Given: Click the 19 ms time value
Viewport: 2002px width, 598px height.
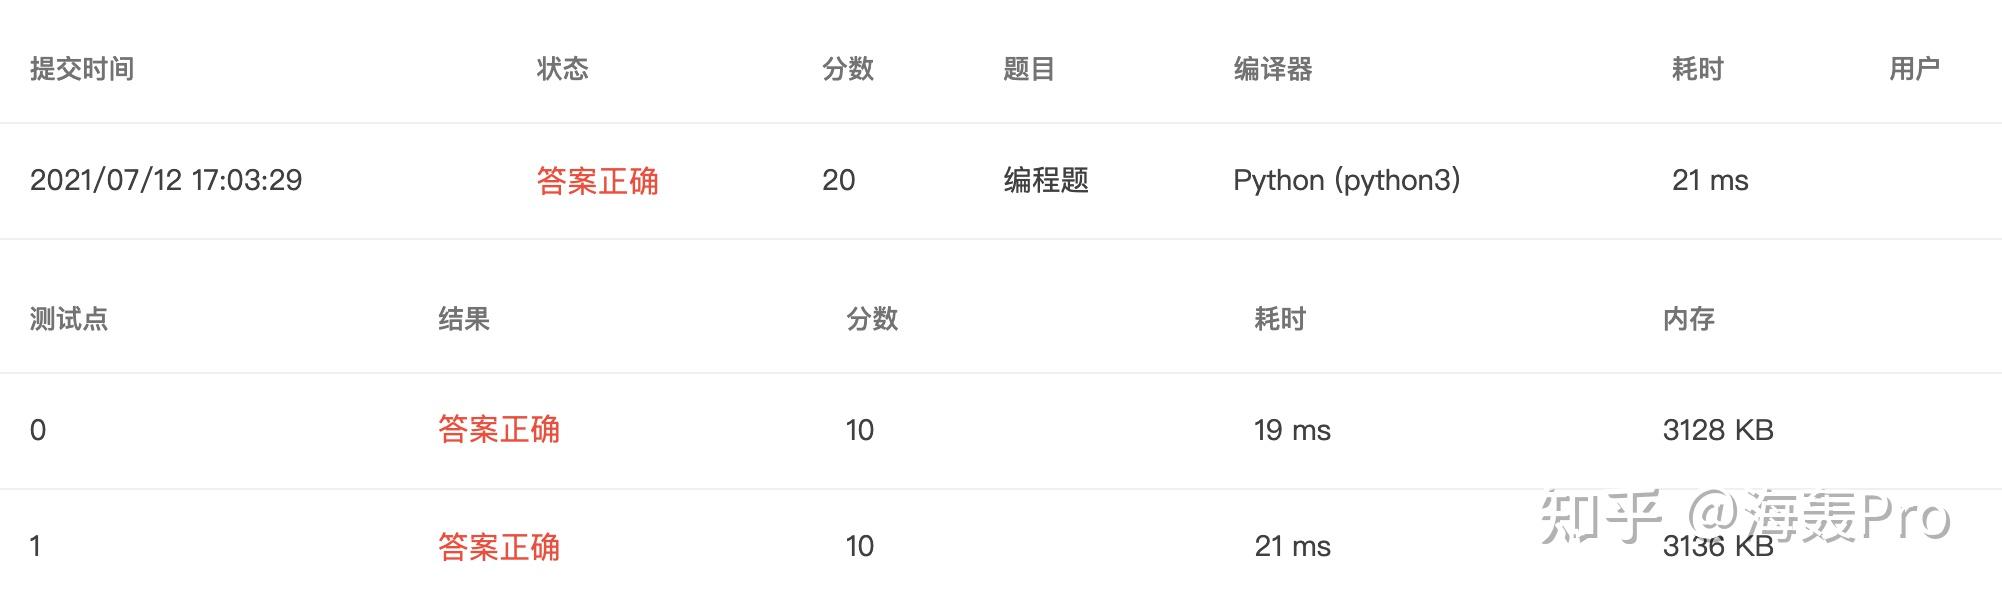Looking at the screenshot, I should [x=1292, y=430].
